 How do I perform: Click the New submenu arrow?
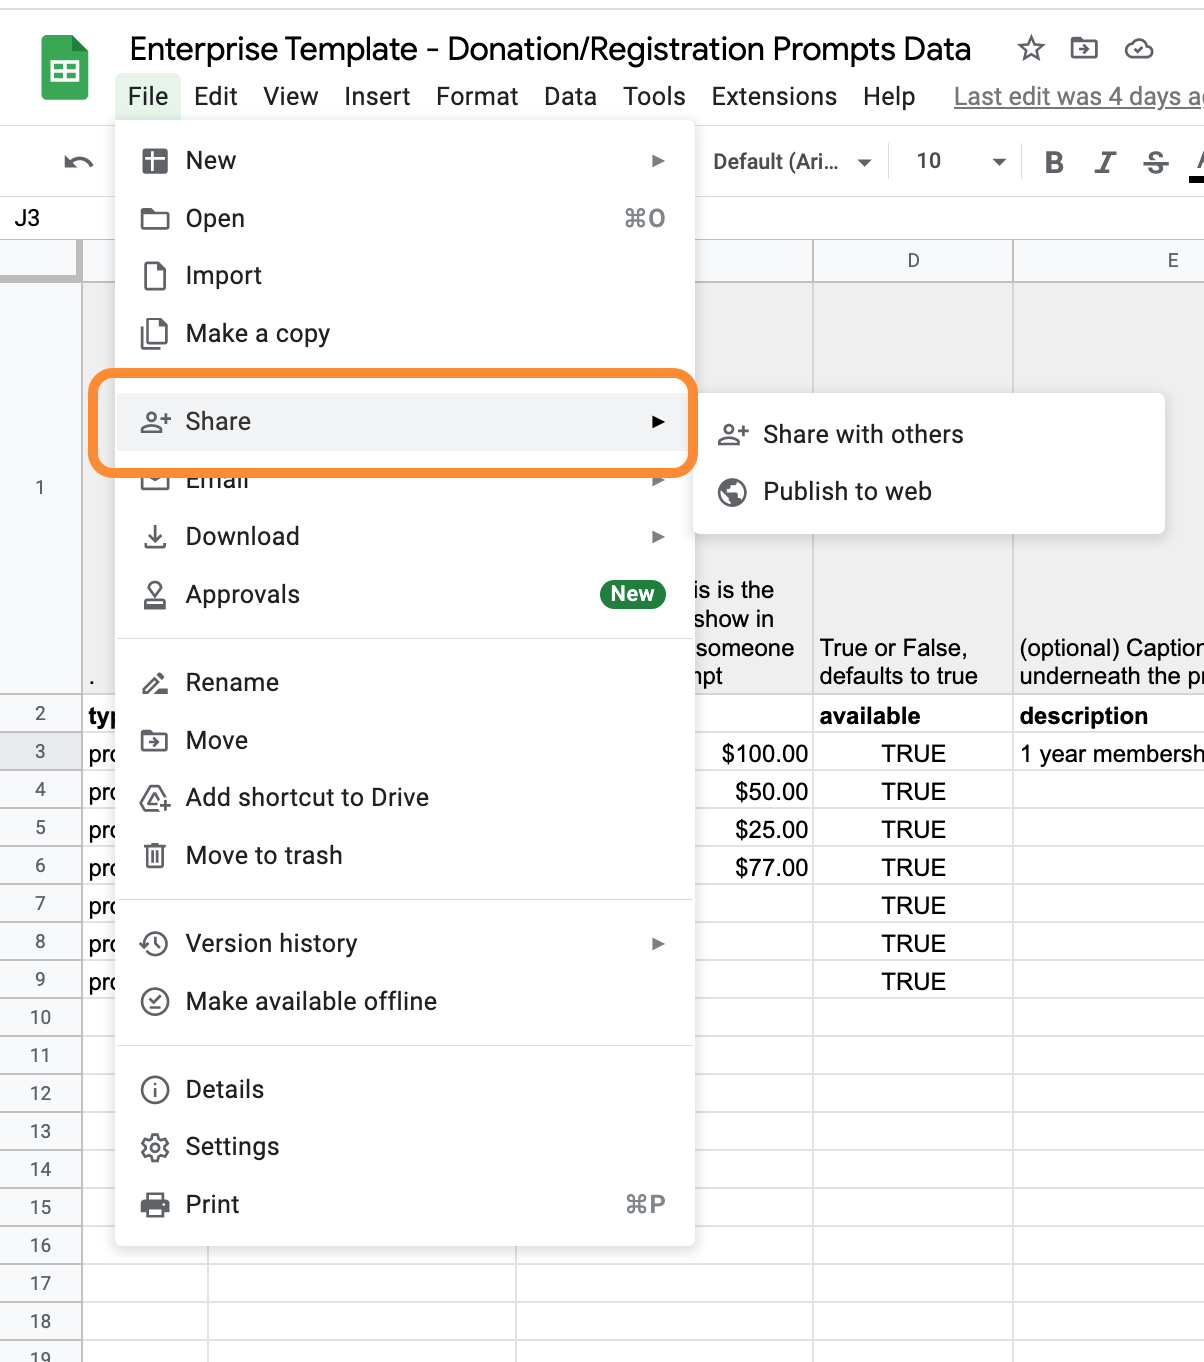pos(658,161)
